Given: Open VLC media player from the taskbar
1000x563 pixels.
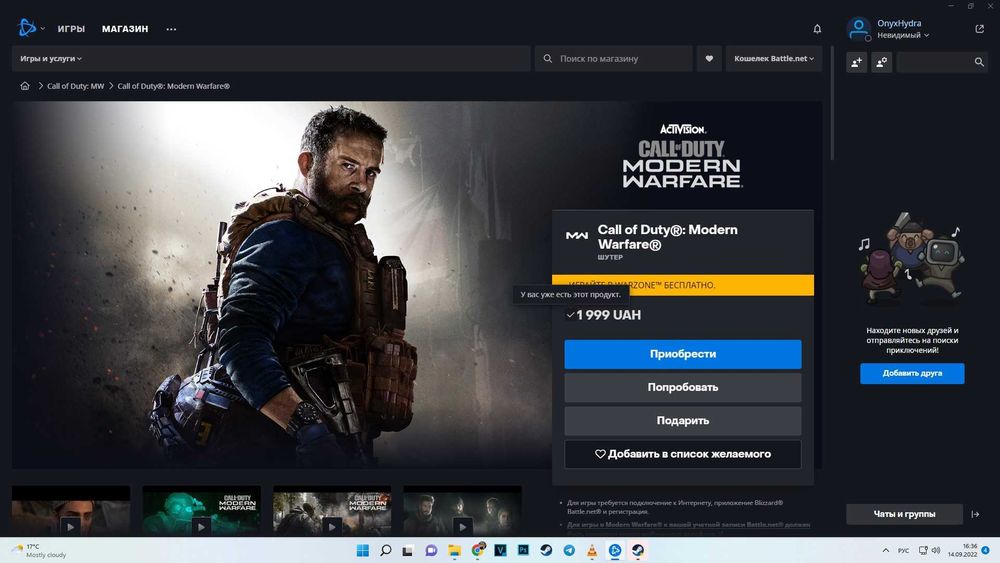Looking at the screenshot, I should 592,550.
